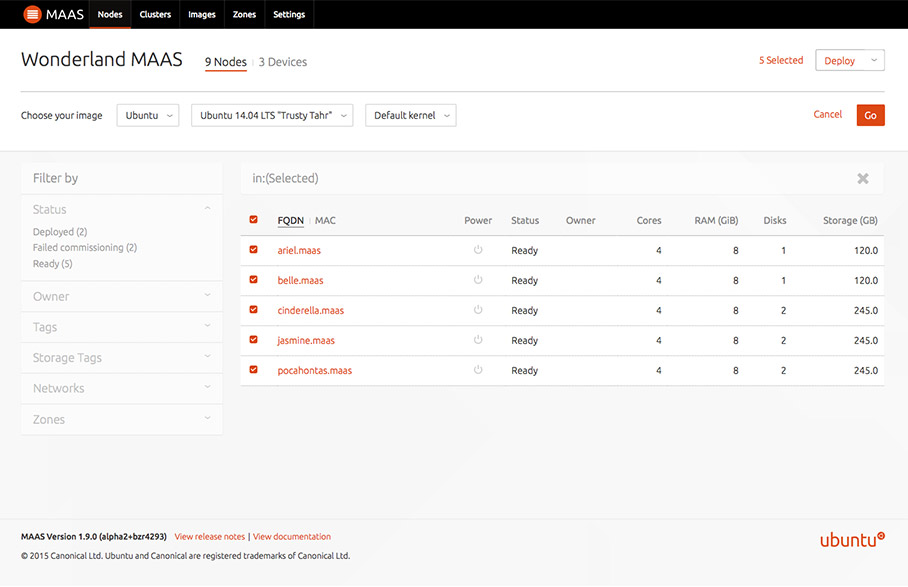Click 245.0 storage value for jasmine.maas

tap(866, 340)
